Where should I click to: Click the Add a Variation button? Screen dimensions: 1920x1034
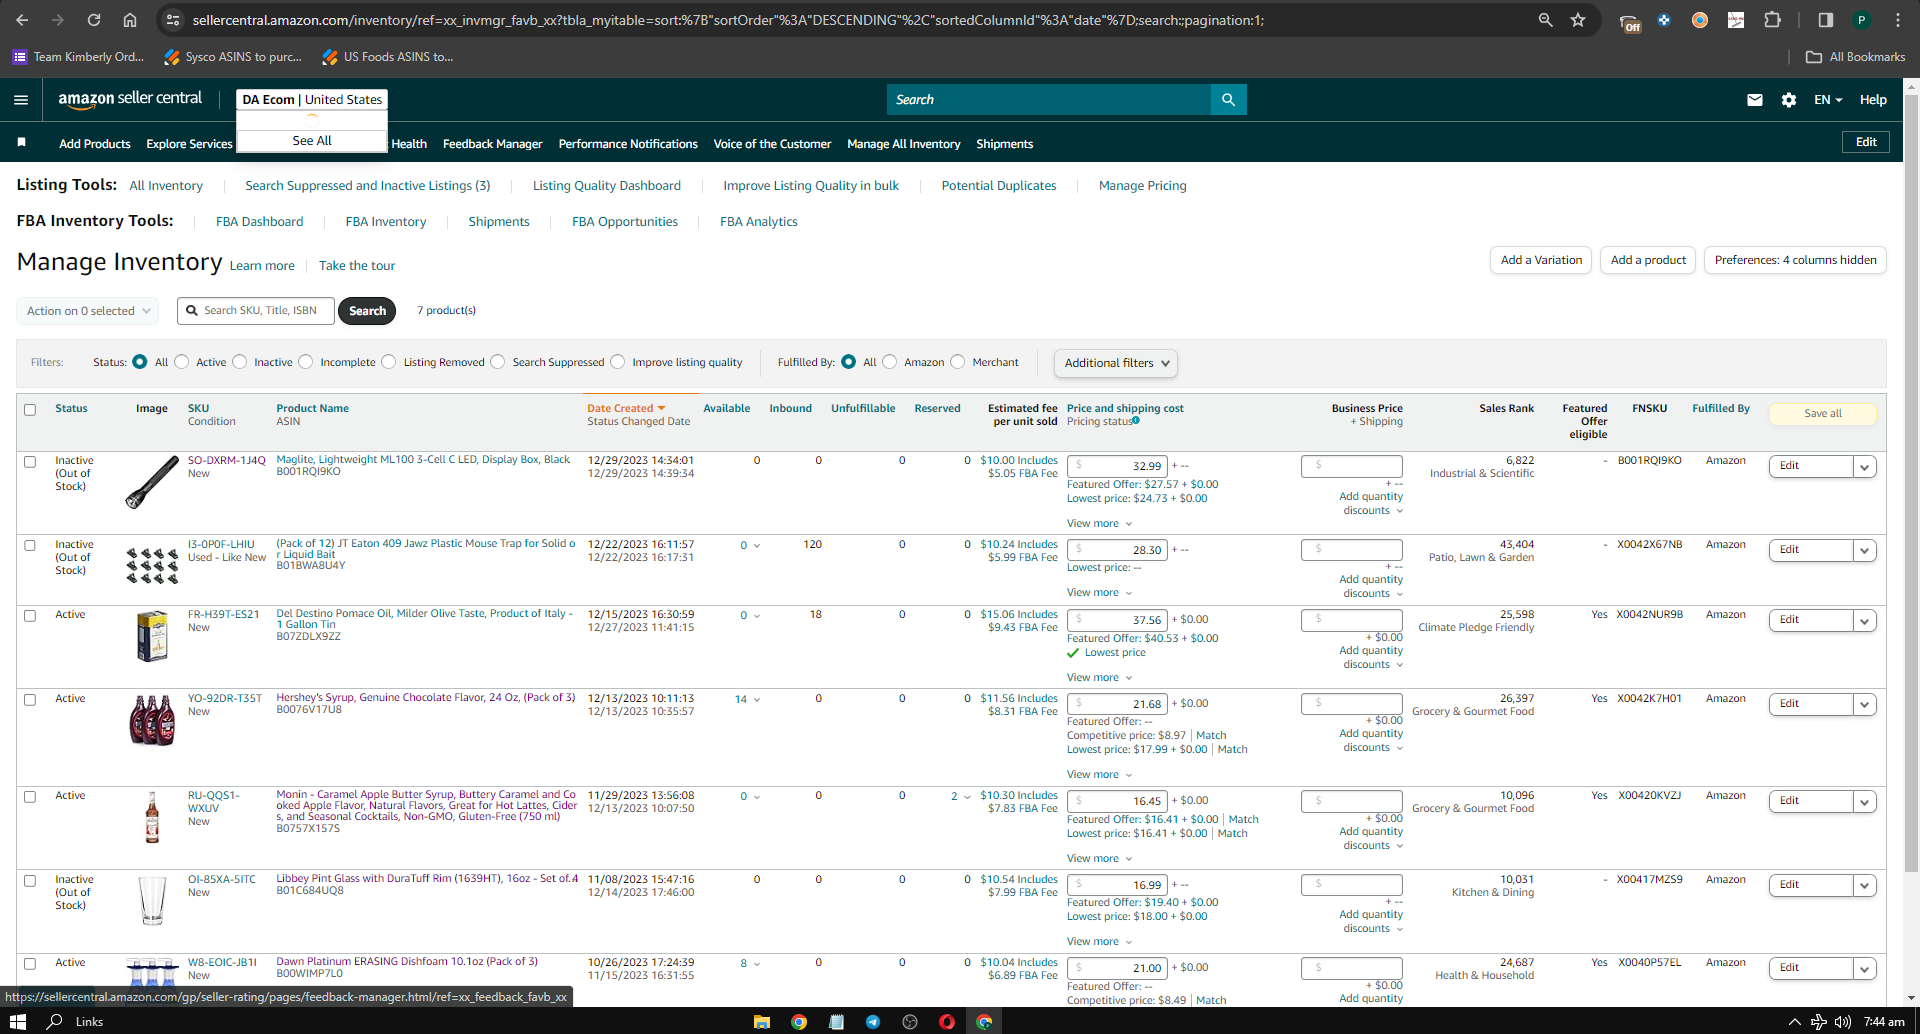1541,260
